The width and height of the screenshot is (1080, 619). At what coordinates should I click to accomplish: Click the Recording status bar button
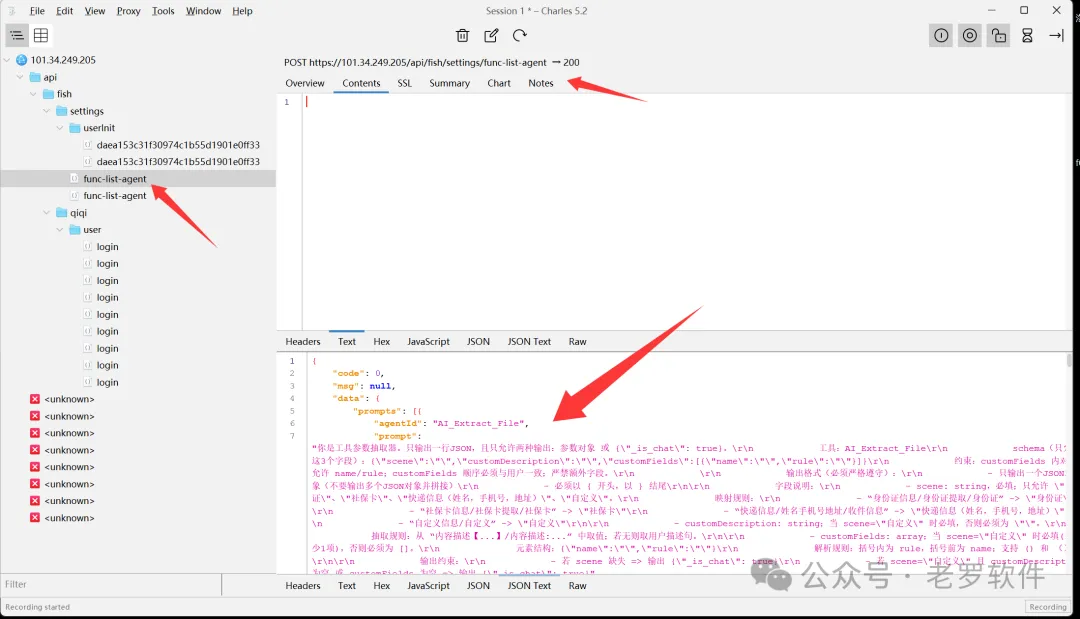click(x=1048, y=607)
